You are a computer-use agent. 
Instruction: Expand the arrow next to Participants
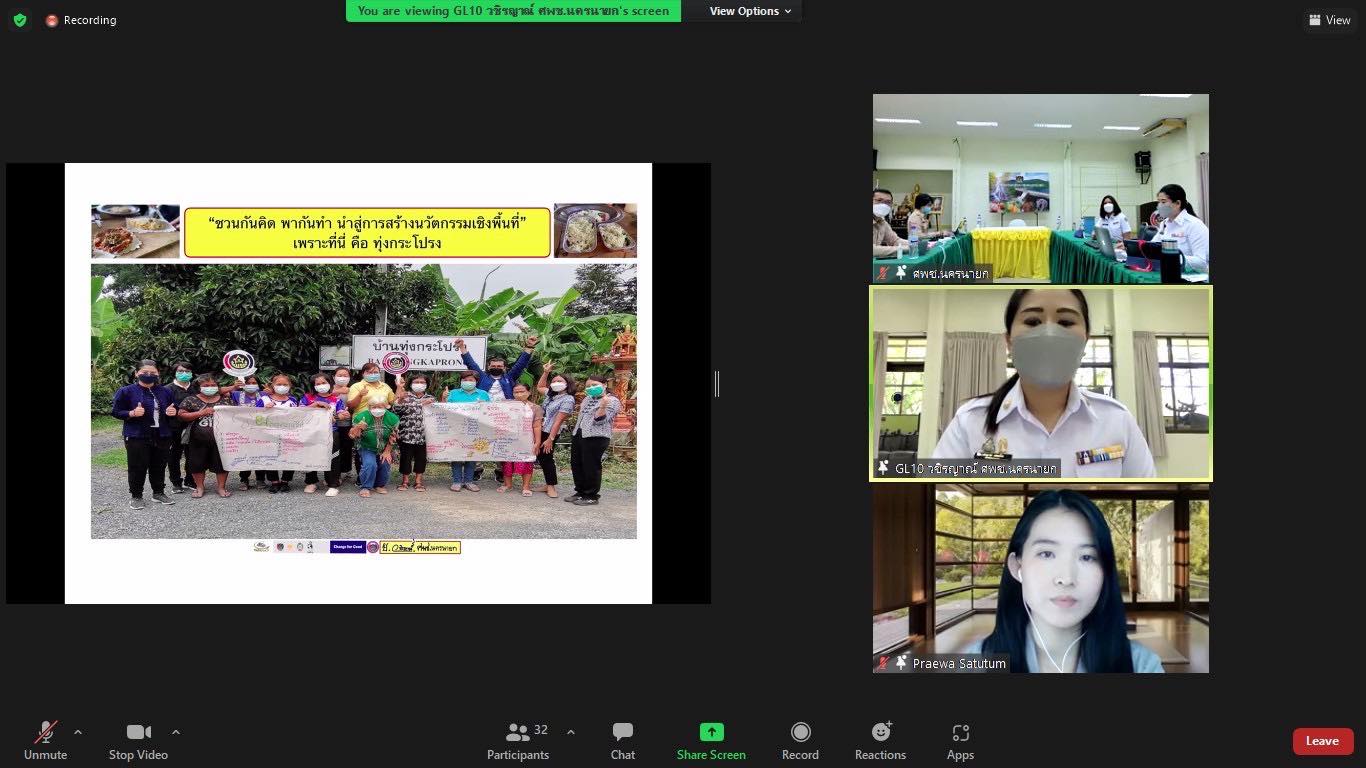(x=571, y=732)
